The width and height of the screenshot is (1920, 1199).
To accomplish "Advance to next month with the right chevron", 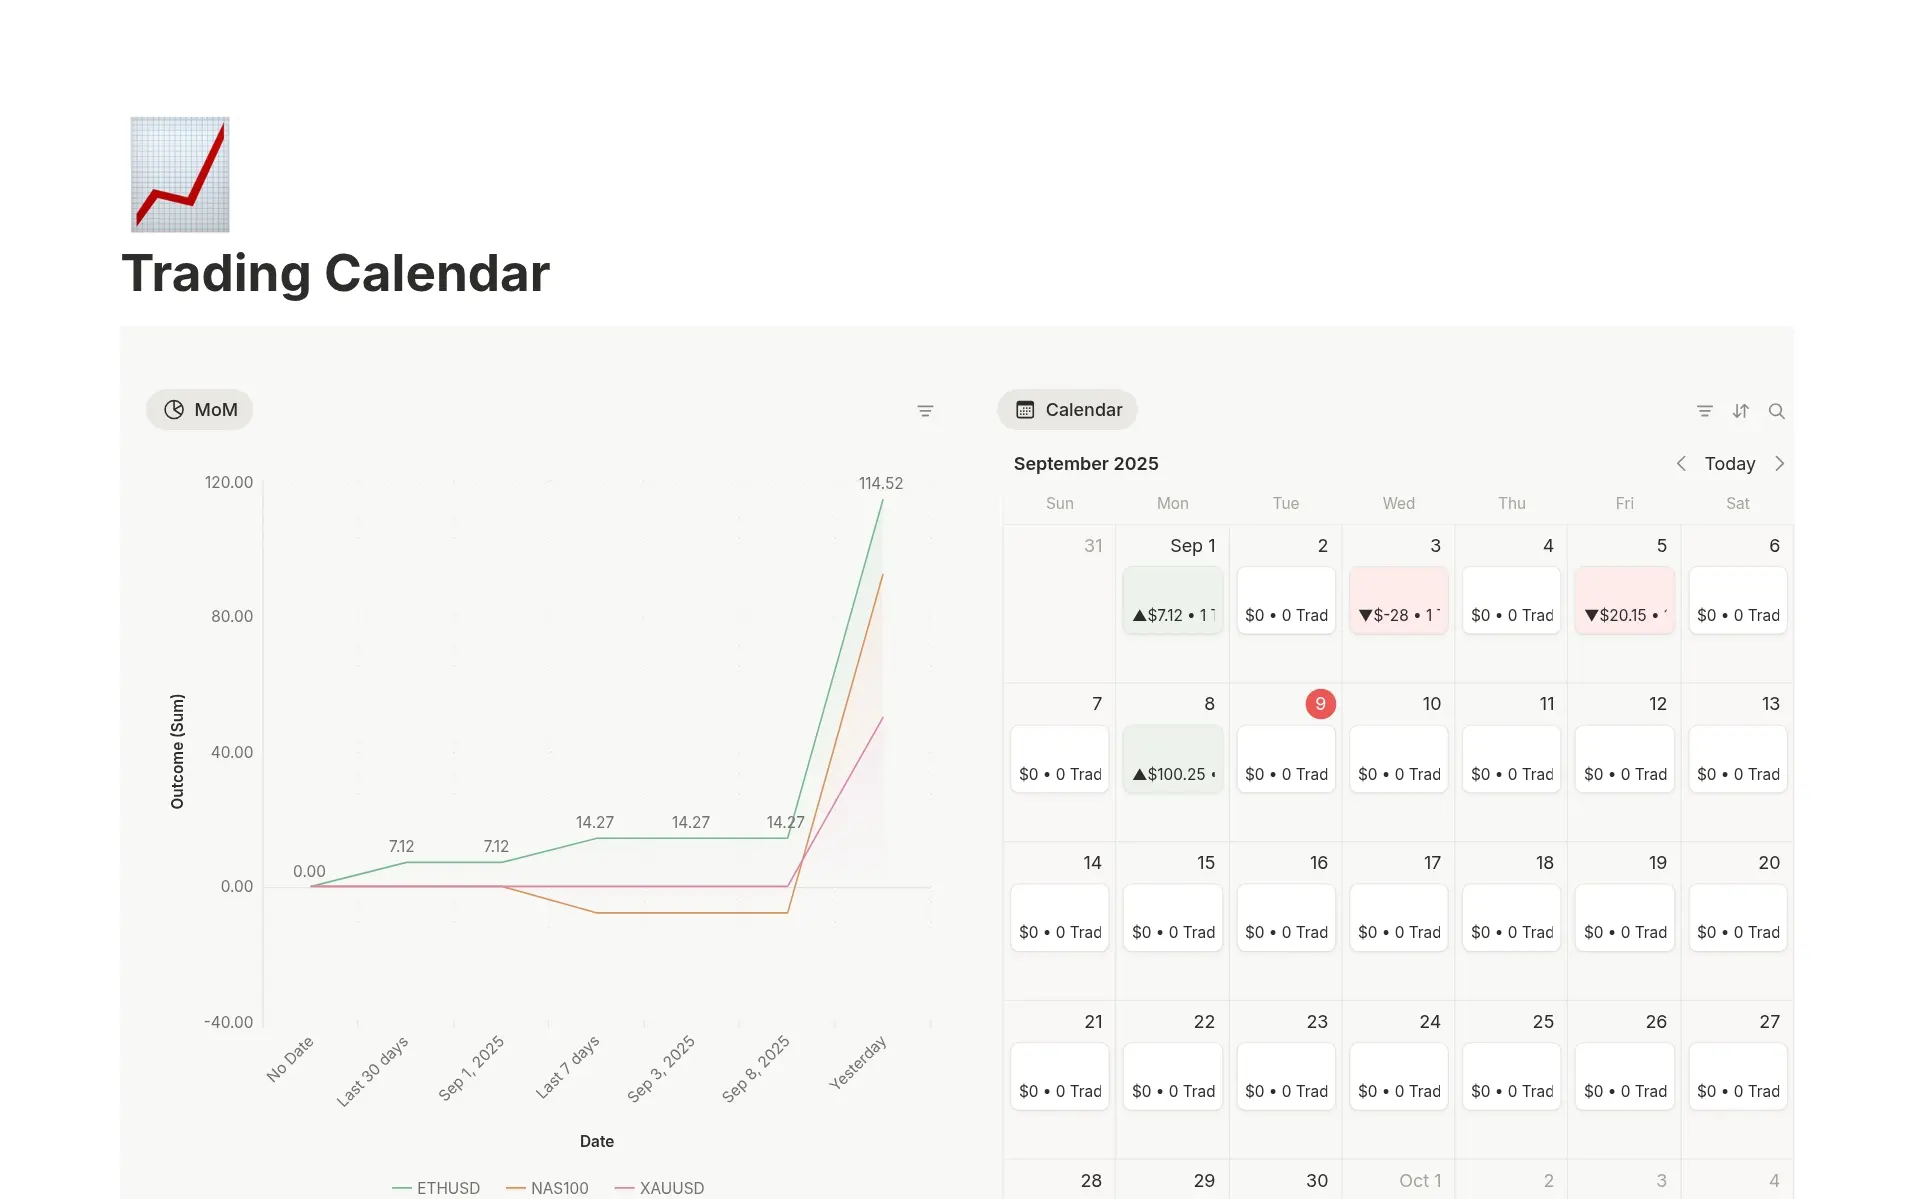I will 1780,463.
